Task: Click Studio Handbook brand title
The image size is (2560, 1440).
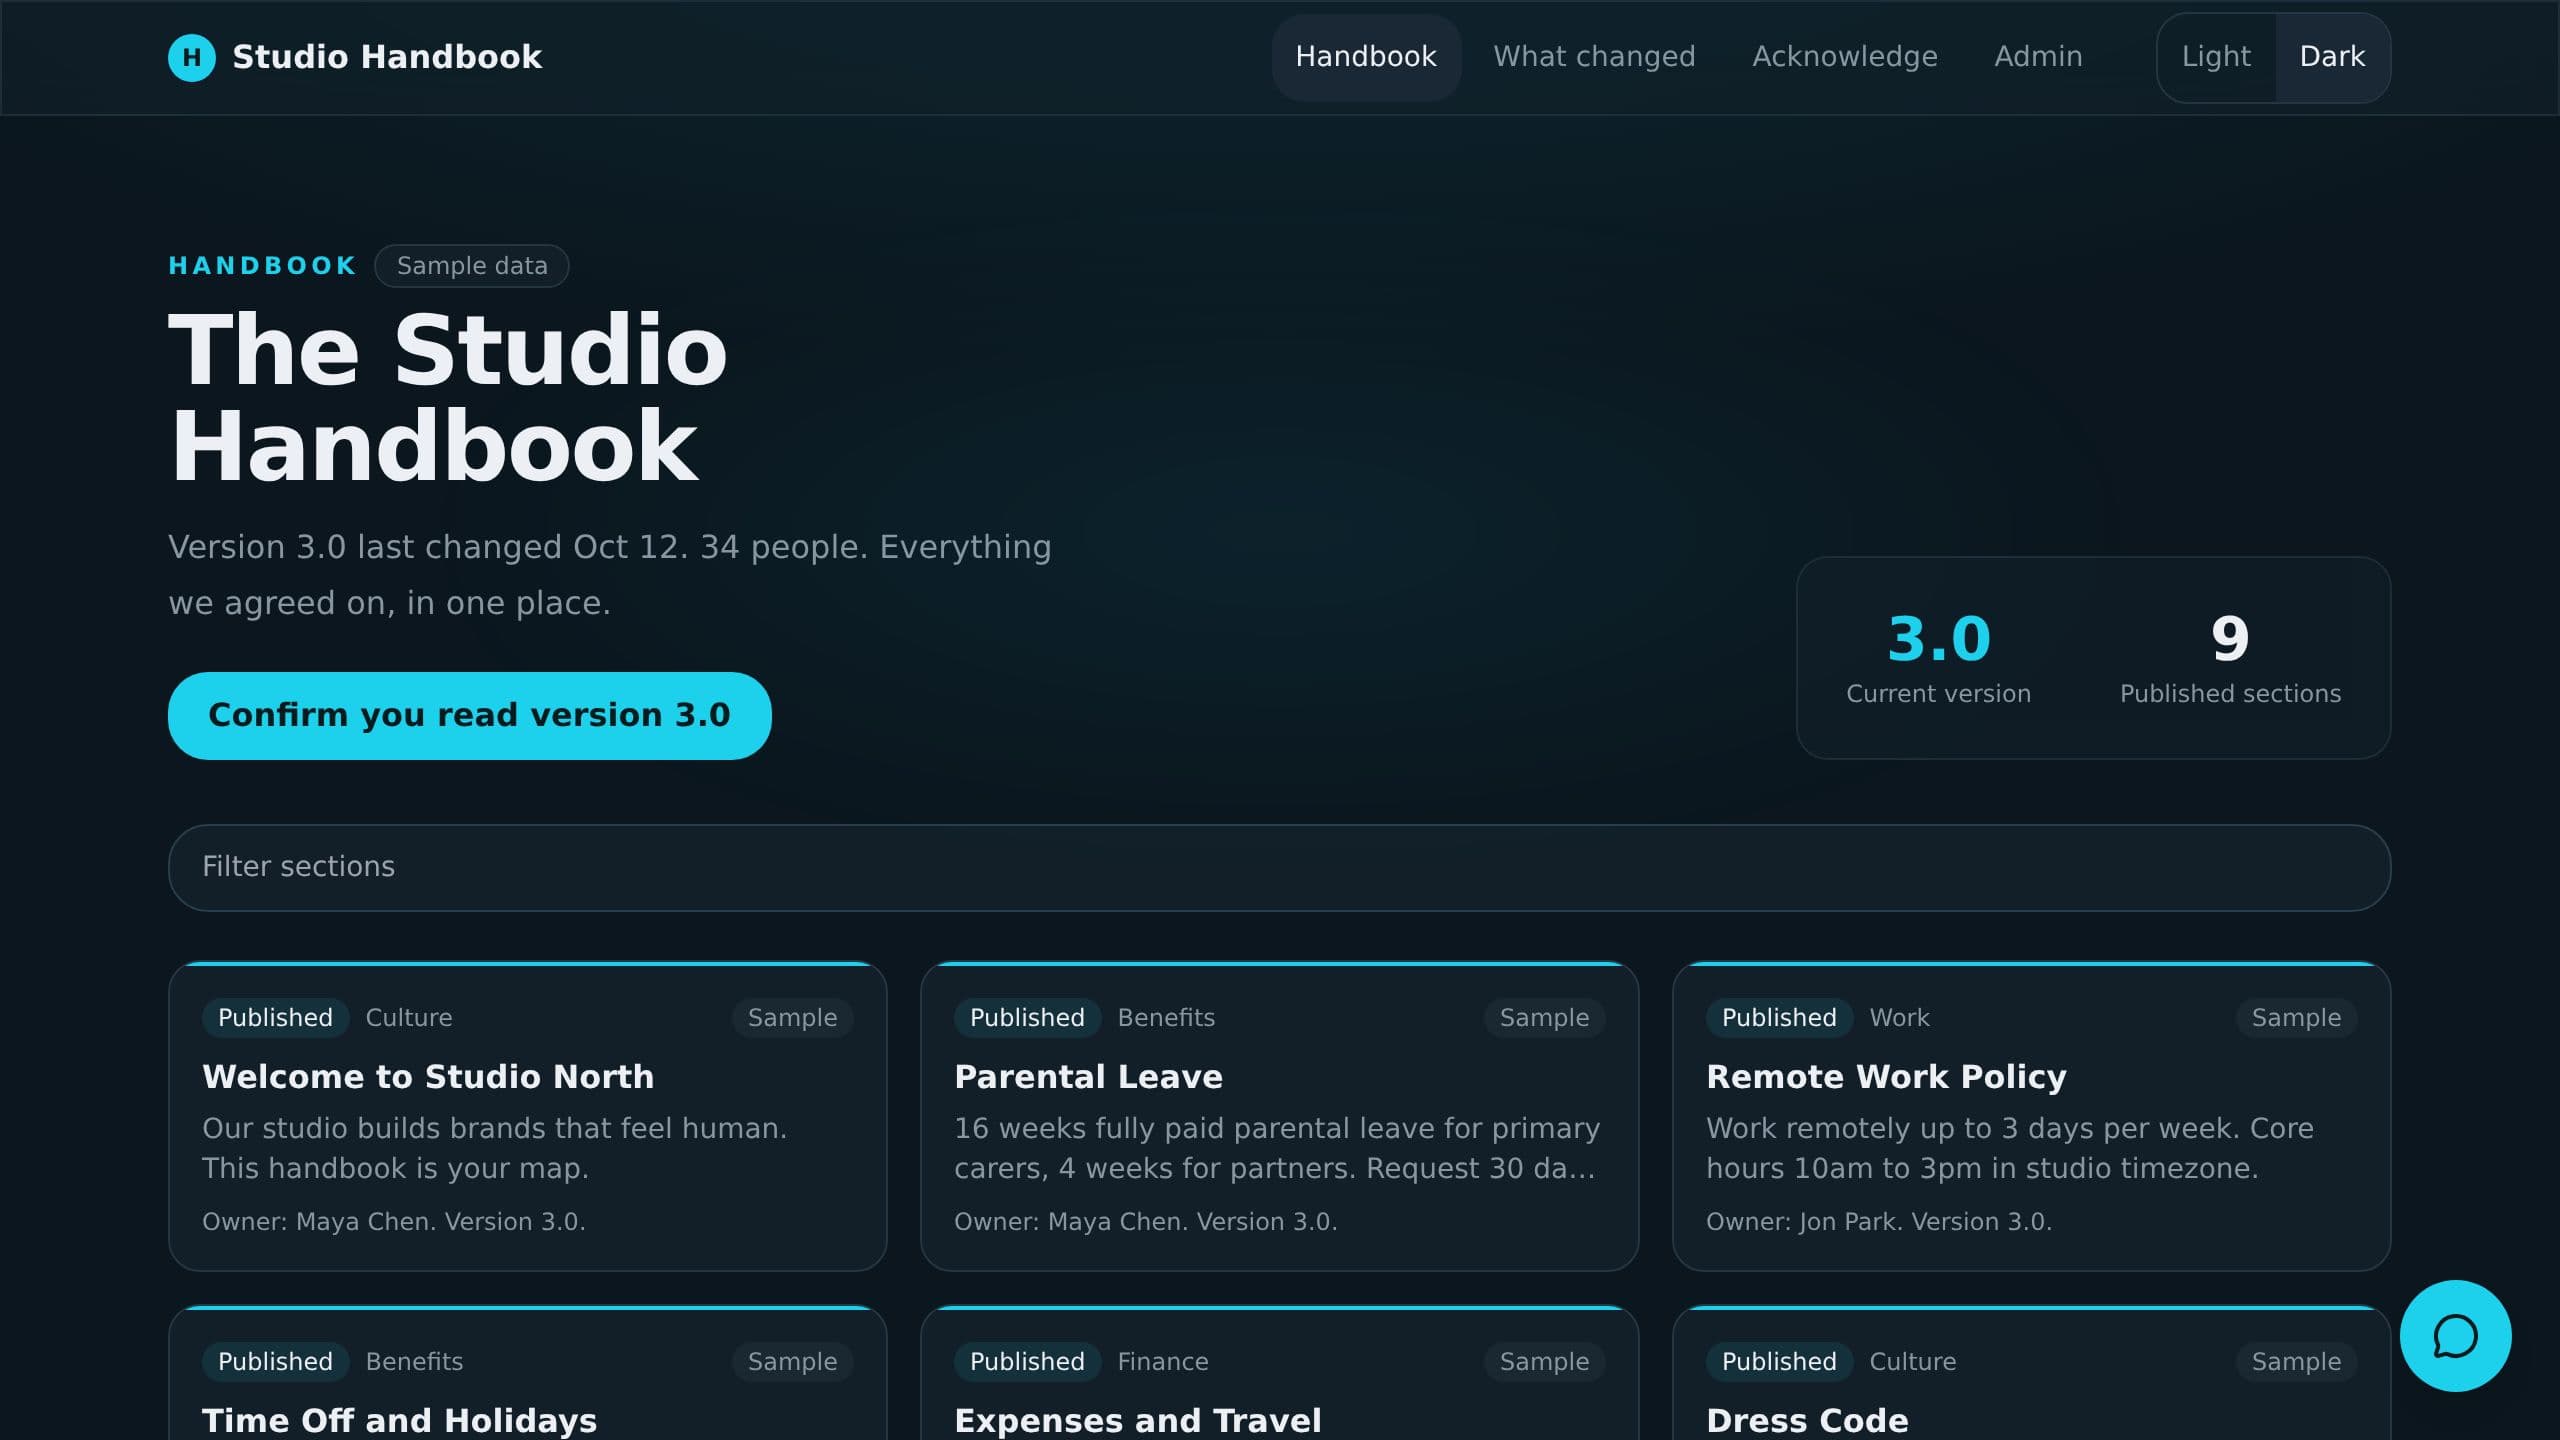Action: [x=387, y=57]
